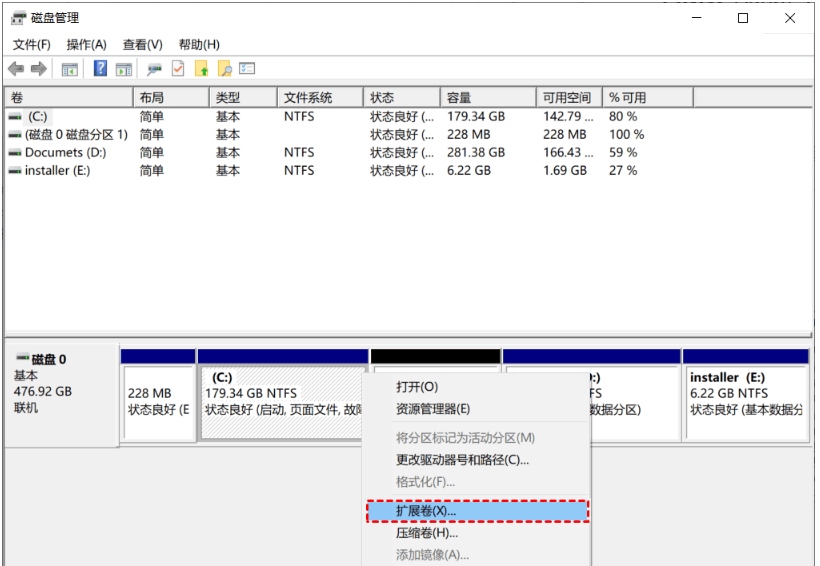Open the 操作(A) menu
Viewport: 820px width, 566px height.
(87, 44)
